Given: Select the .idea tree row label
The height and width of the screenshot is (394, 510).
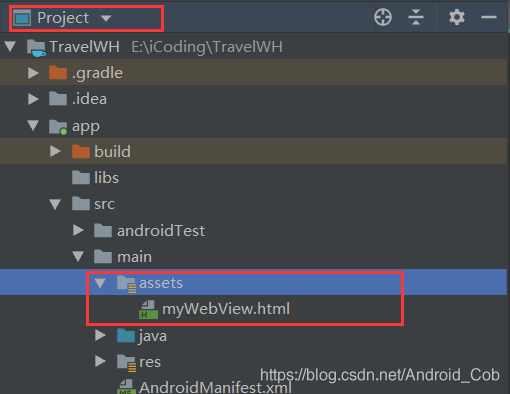Looking at the screenshot, I should pyautogui.click(x=89, y=99).
